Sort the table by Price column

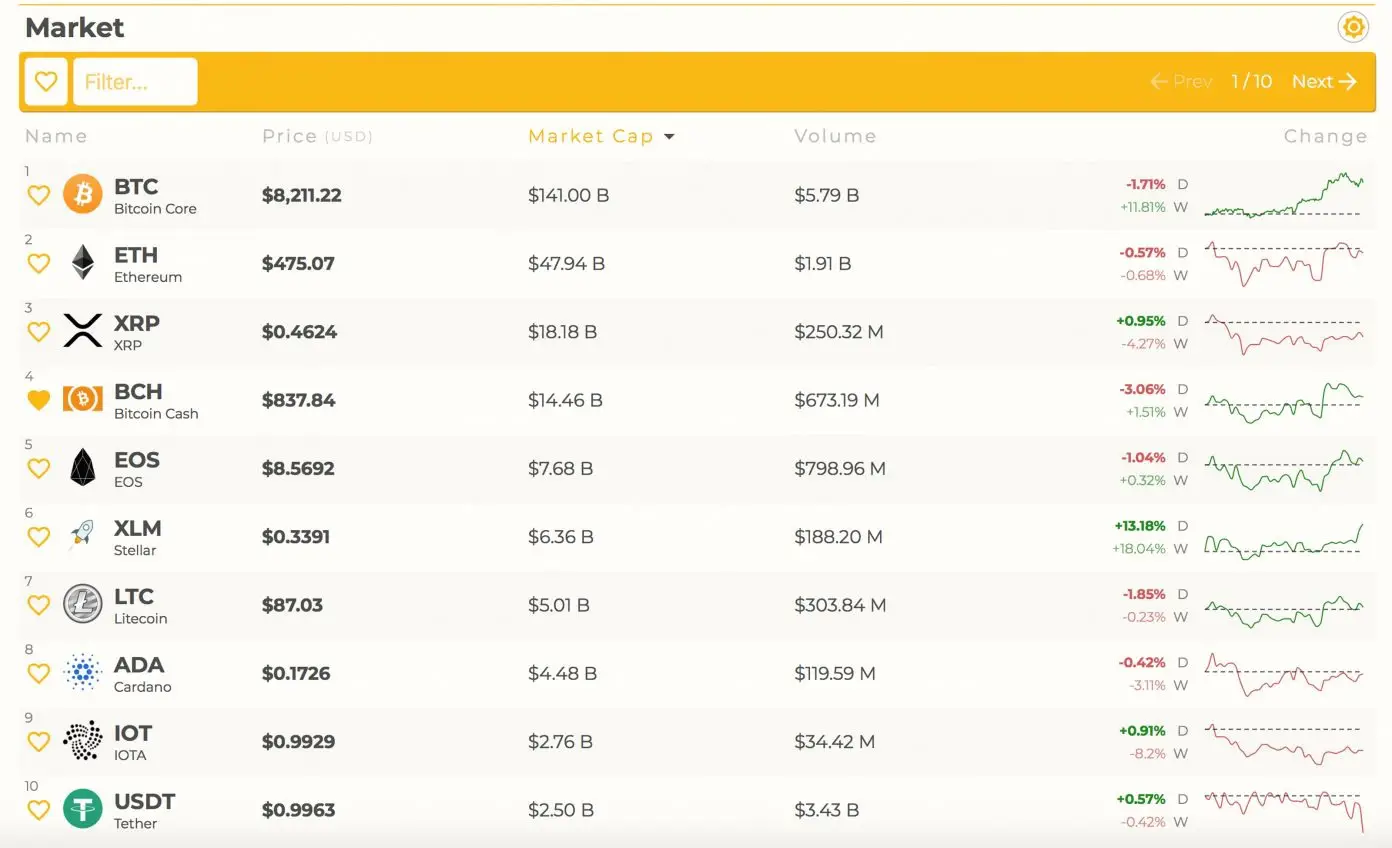coord(290,136)
